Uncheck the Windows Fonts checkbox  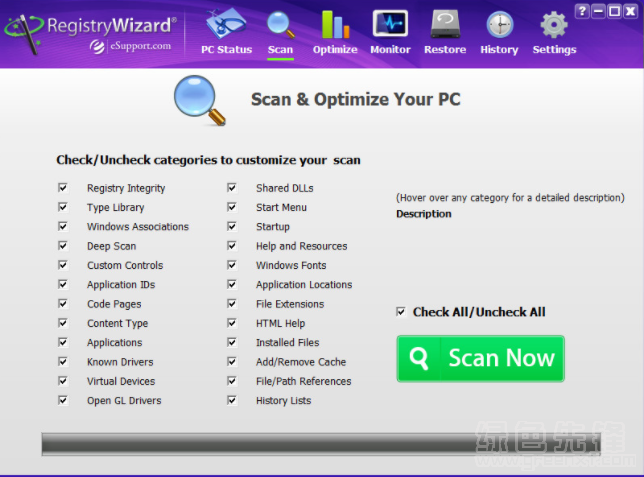232,265
